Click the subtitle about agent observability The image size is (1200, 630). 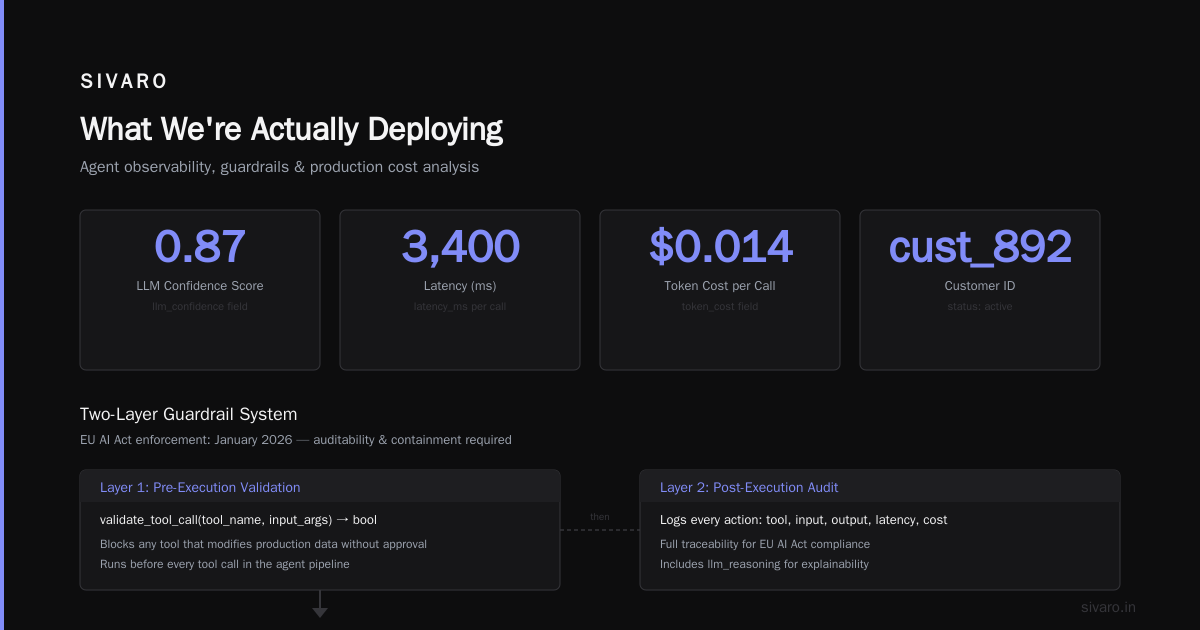point(279,167)
